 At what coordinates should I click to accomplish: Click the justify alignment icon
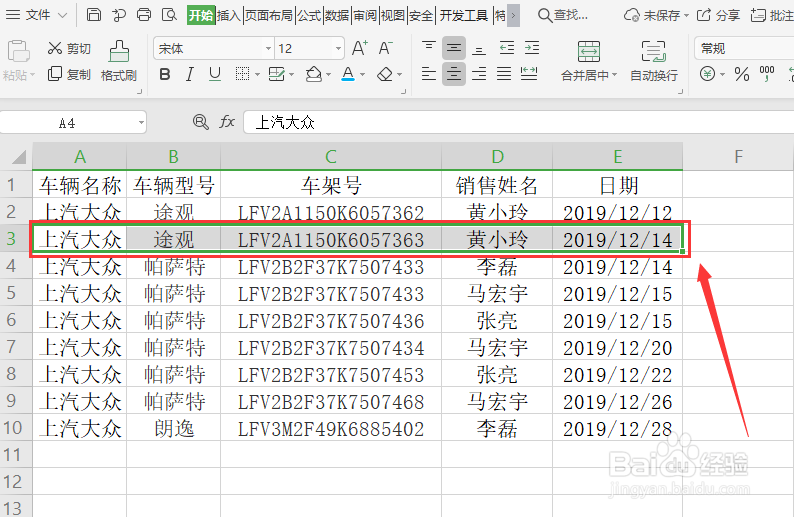[x=504, y=74]
